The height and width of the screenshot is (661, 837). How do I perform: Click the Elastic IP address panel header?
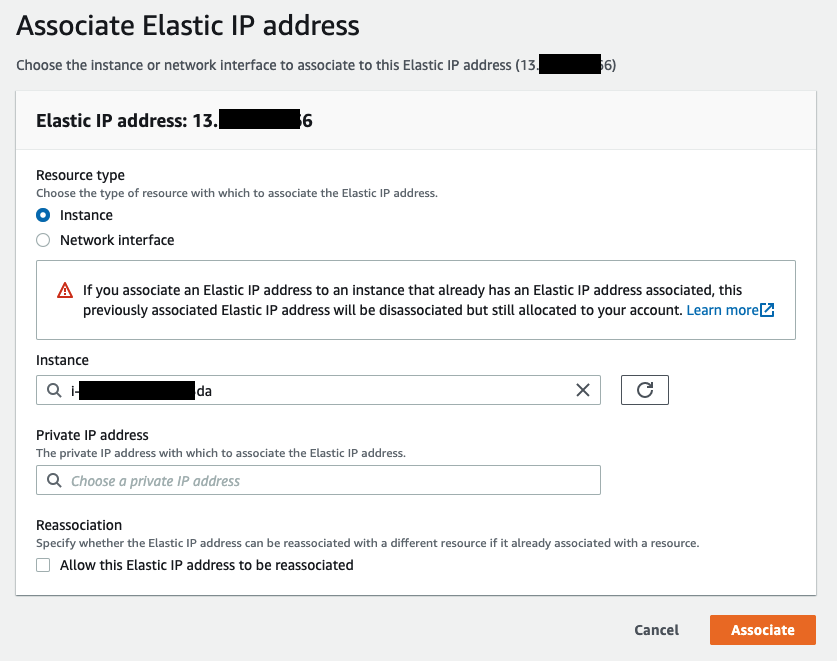[416, 121]
